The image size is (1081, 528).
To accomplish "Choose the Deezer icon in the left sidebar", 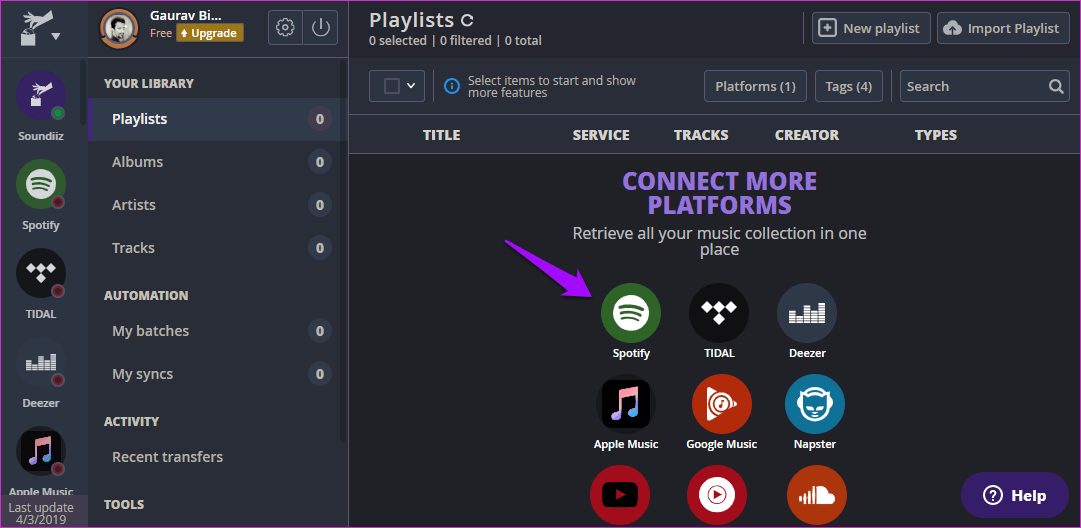I will tap(41, 362).
